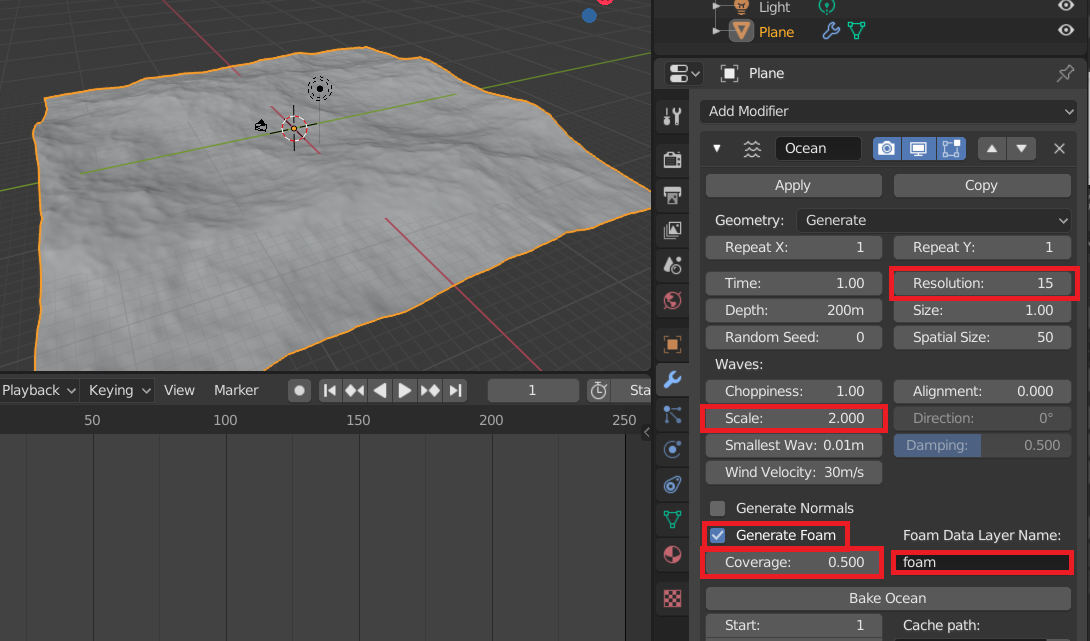Collapse the Ocean modifier panel
The image size is (1090, 641).
717,148
